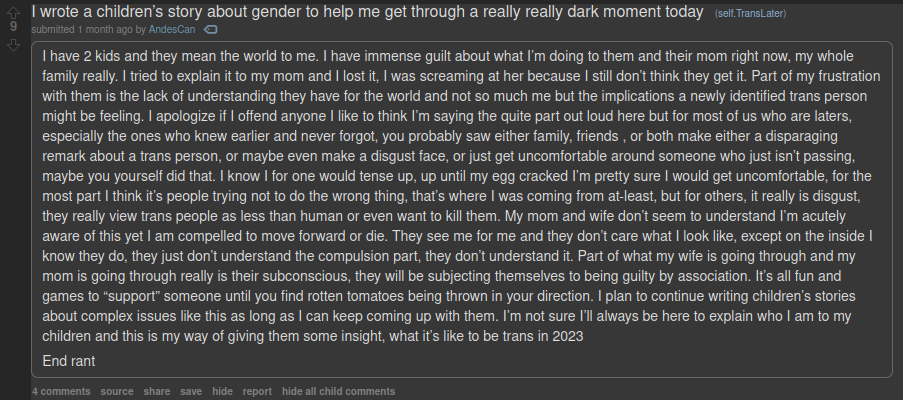View the post source
Image resolution: width=903 pixels, height=400 pixels.
point(116,391)
